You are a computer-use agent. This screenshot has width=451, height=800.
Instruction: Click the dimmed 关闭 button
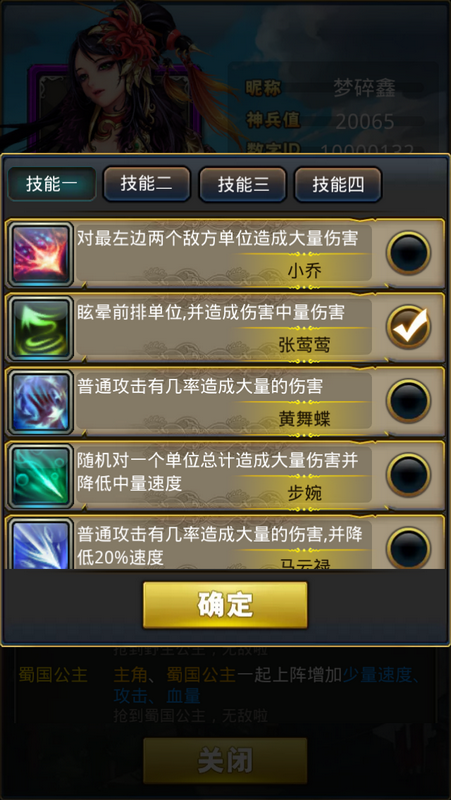click(225, 761)
